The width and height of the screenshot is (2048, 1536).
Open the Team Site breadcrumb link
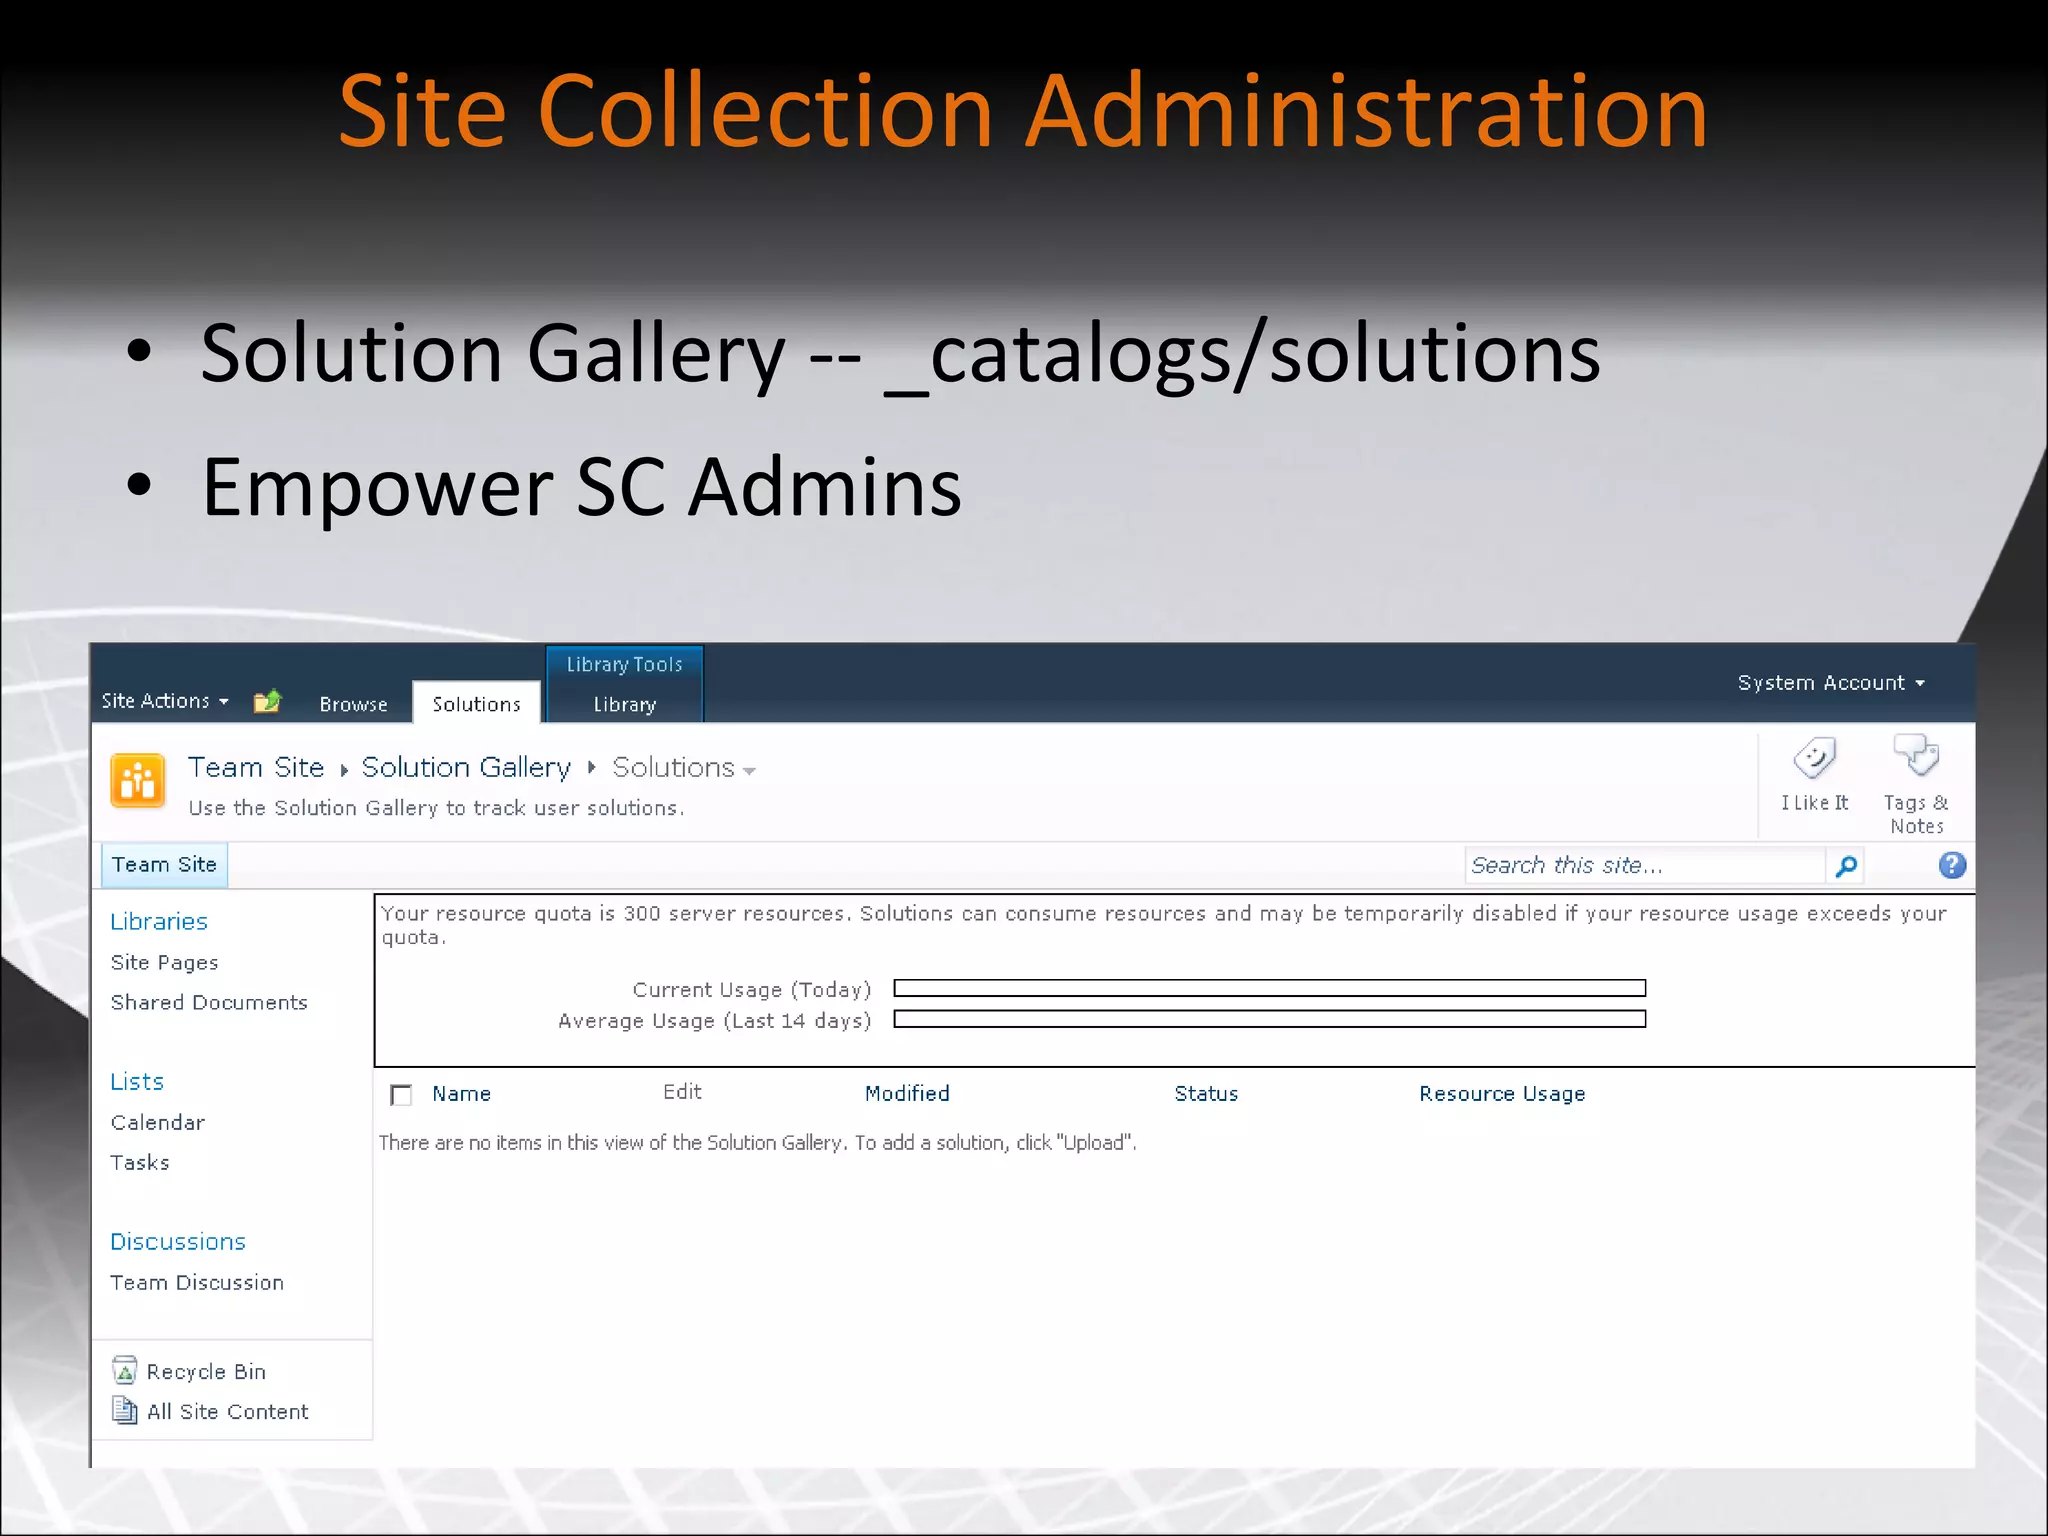pos(256,767)
